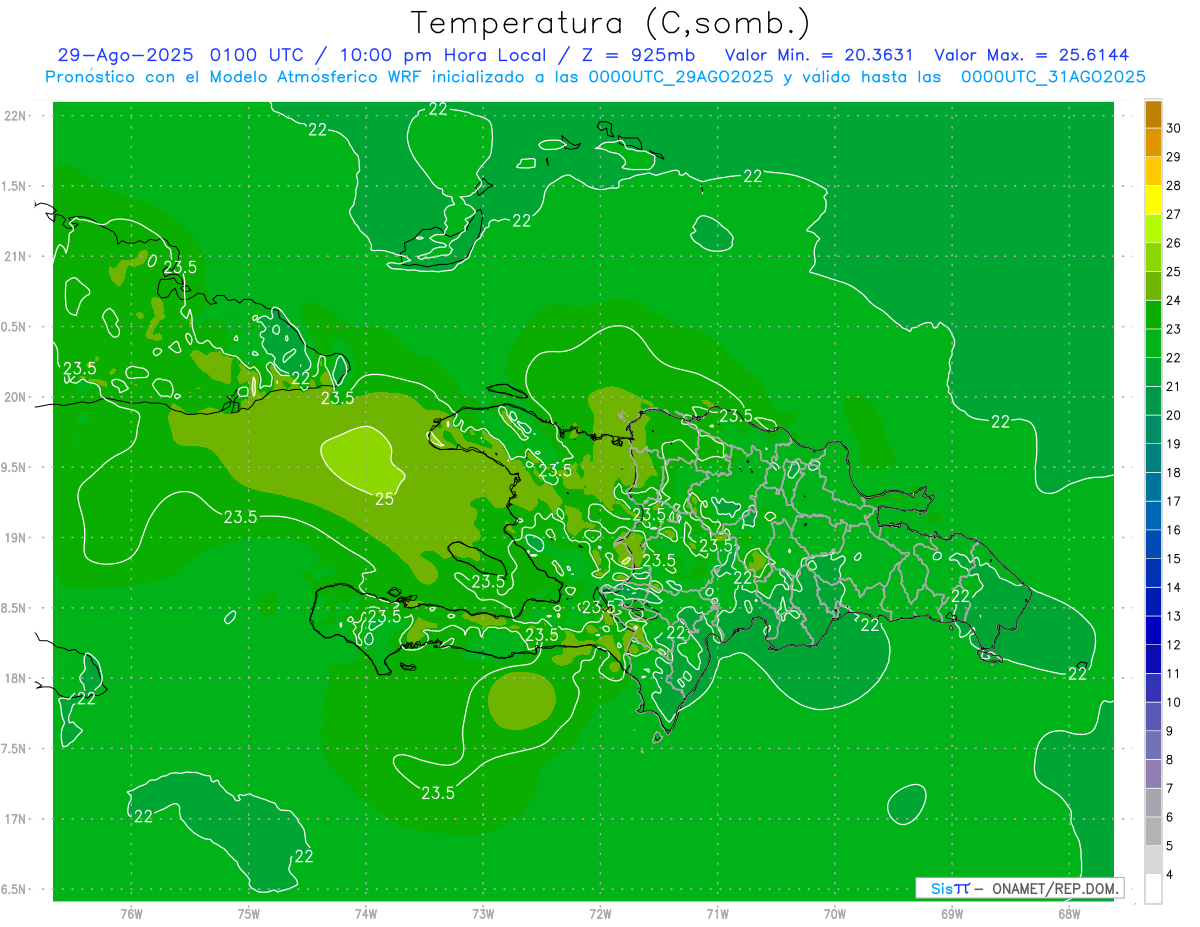Click the "18N" latitude axis label
1200x927 pixels.
[x=15, y=678]
